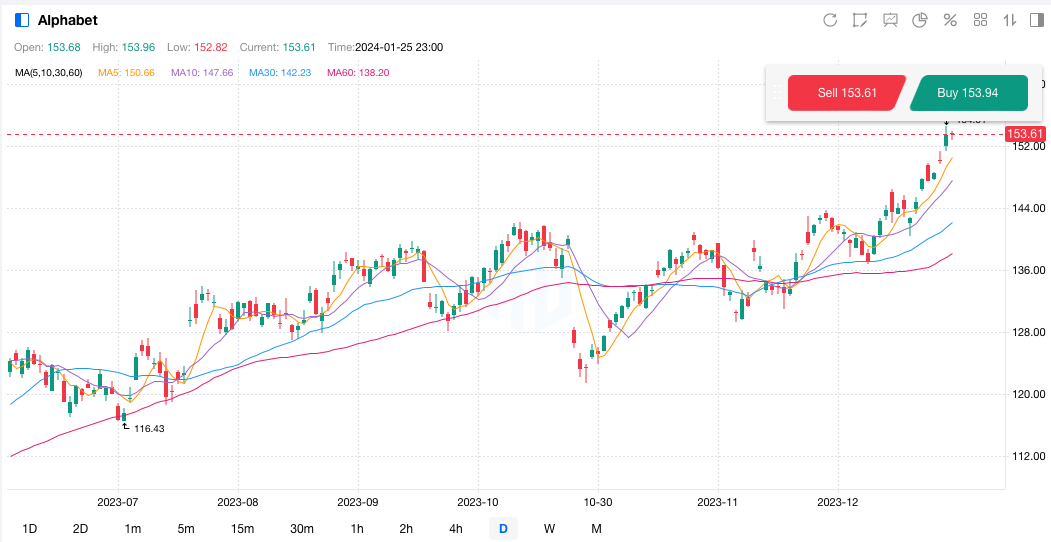Image resolution: width=1051 pixels, height=542 pixels.
Task: Open the chart presentation board icon
Action: (890, 20)
